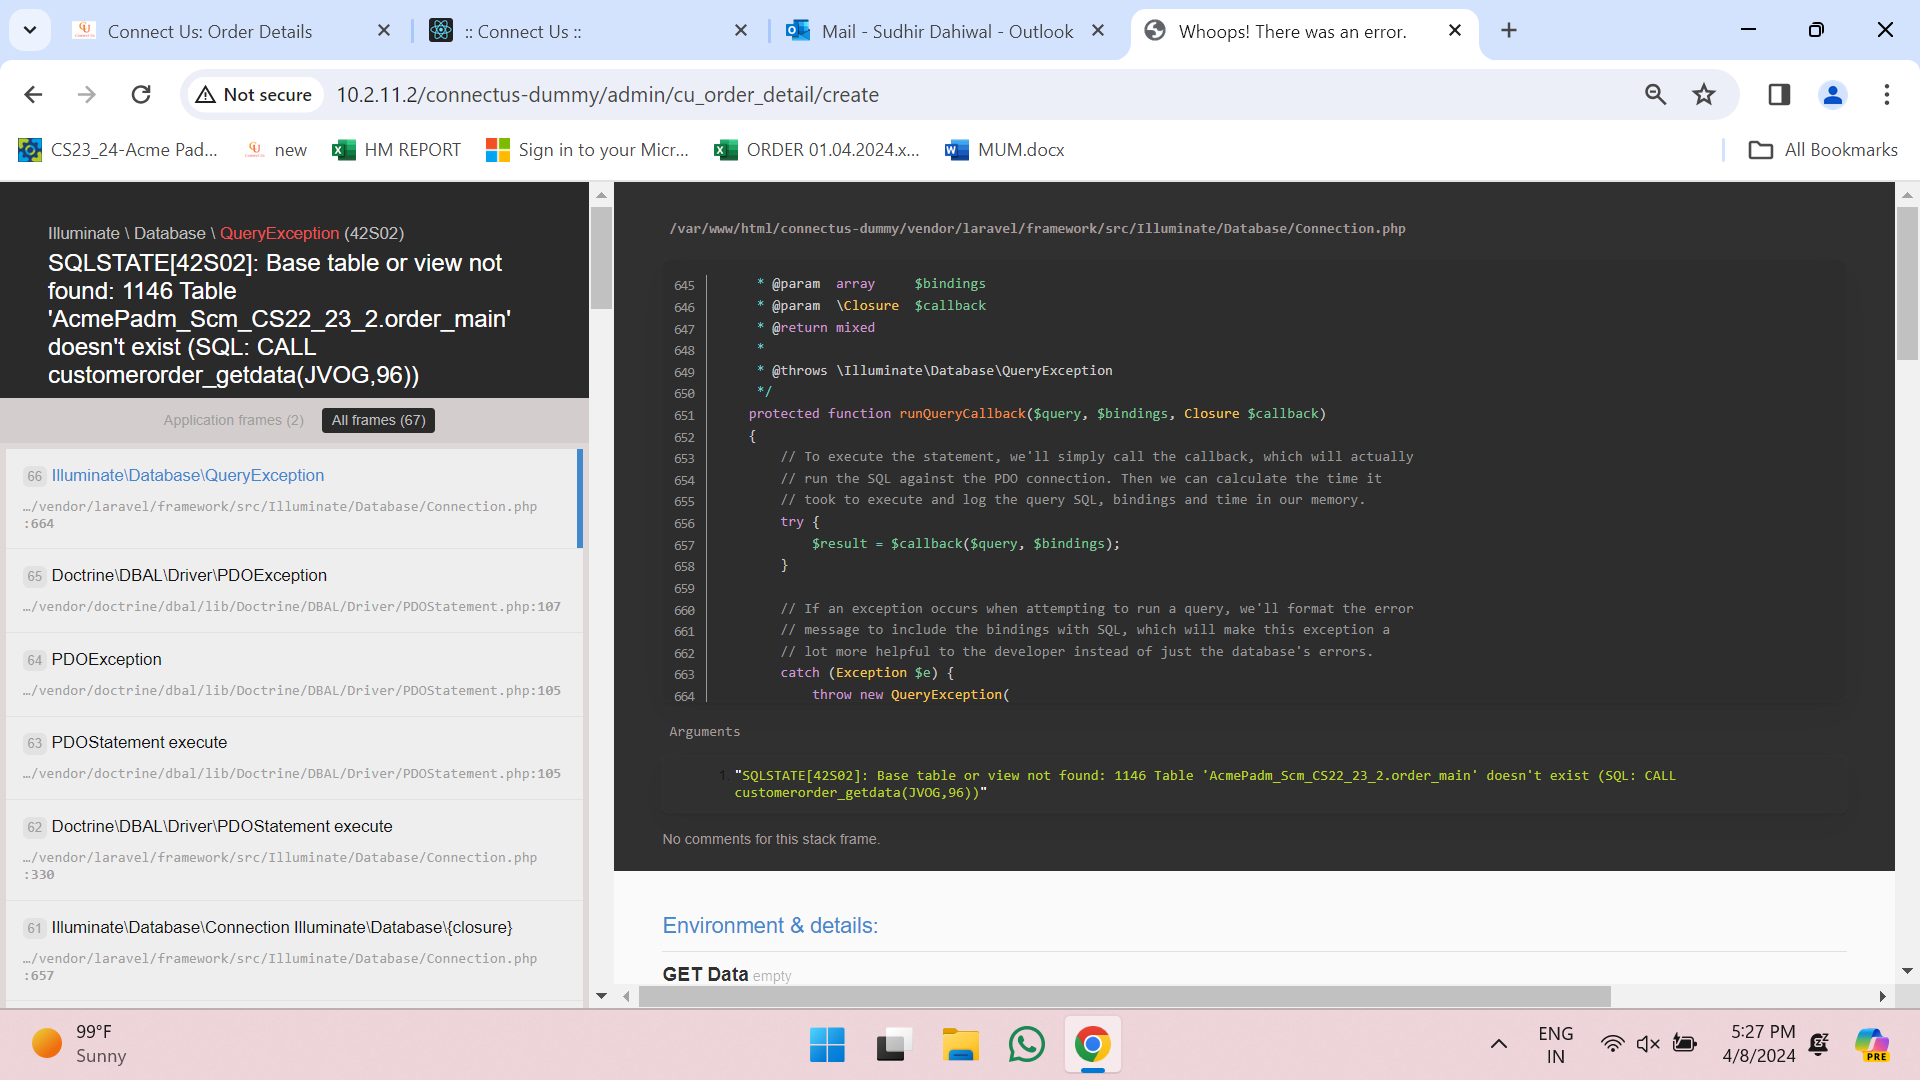Open the Chrome profile avatar menu
Image resolution: width=1920 pixels, height=1080 pixels.
click(1833, 94)
